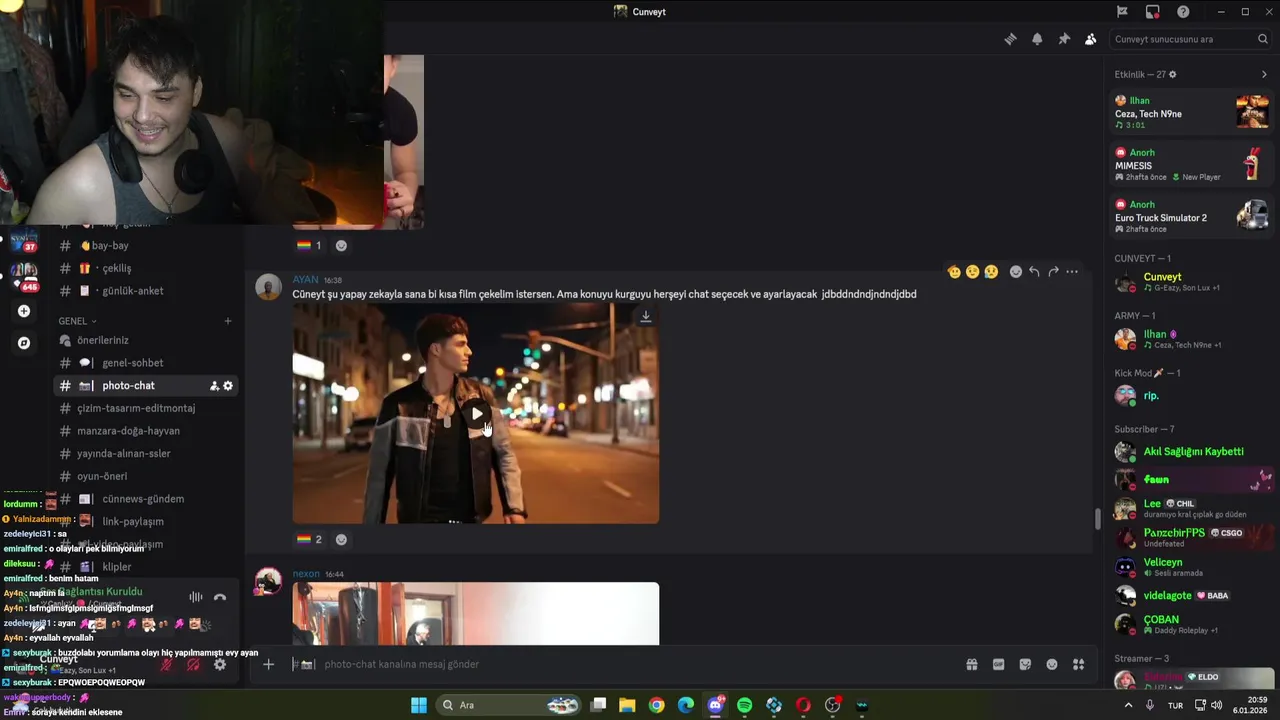Viewport: 1280px width, 720px height.
Task: Open the Threads icon in channel header
Action: click(1010, 39)
